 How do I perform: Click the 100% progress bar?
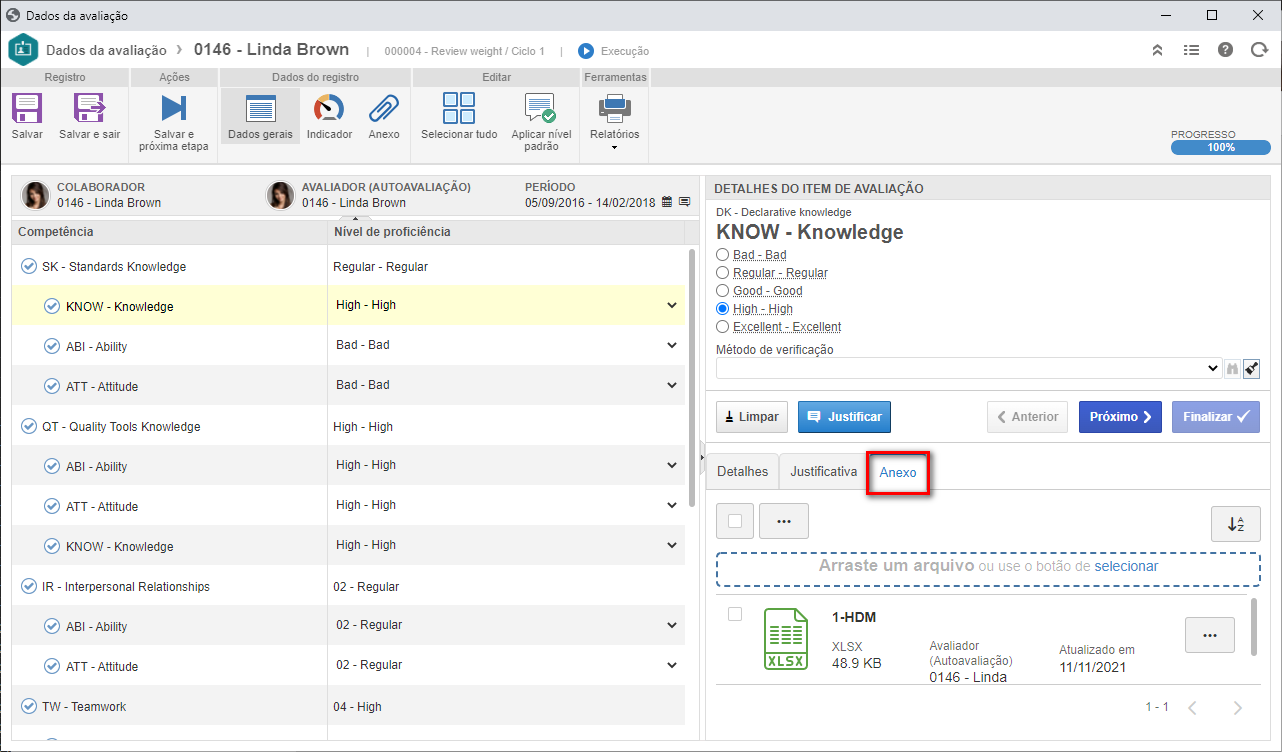(1221, 147)
